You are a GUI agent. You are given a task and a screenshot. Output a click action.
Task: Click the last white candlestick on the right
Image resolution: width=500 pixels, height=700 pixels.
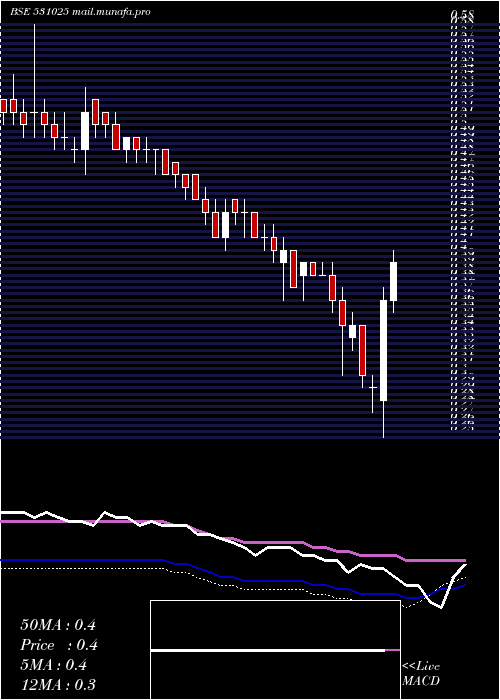pos(393,281)
